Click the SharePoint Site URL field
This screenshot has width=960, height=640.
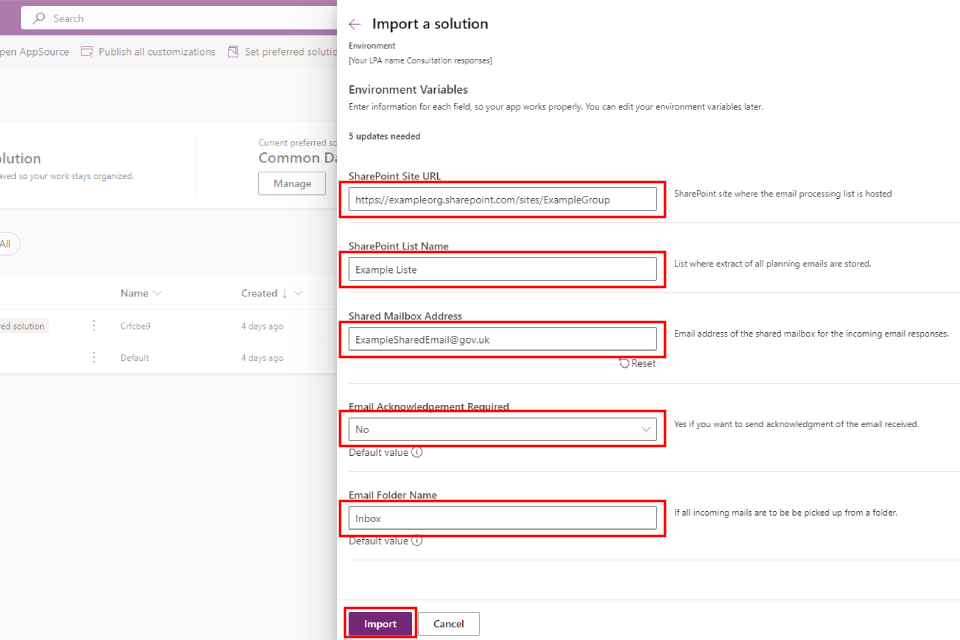tap(503, 199)
